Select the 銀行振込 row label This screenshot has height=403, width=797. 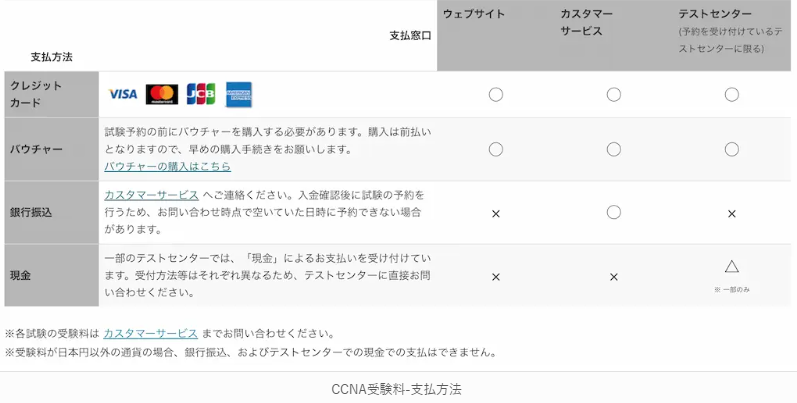(x=31, y=212)
